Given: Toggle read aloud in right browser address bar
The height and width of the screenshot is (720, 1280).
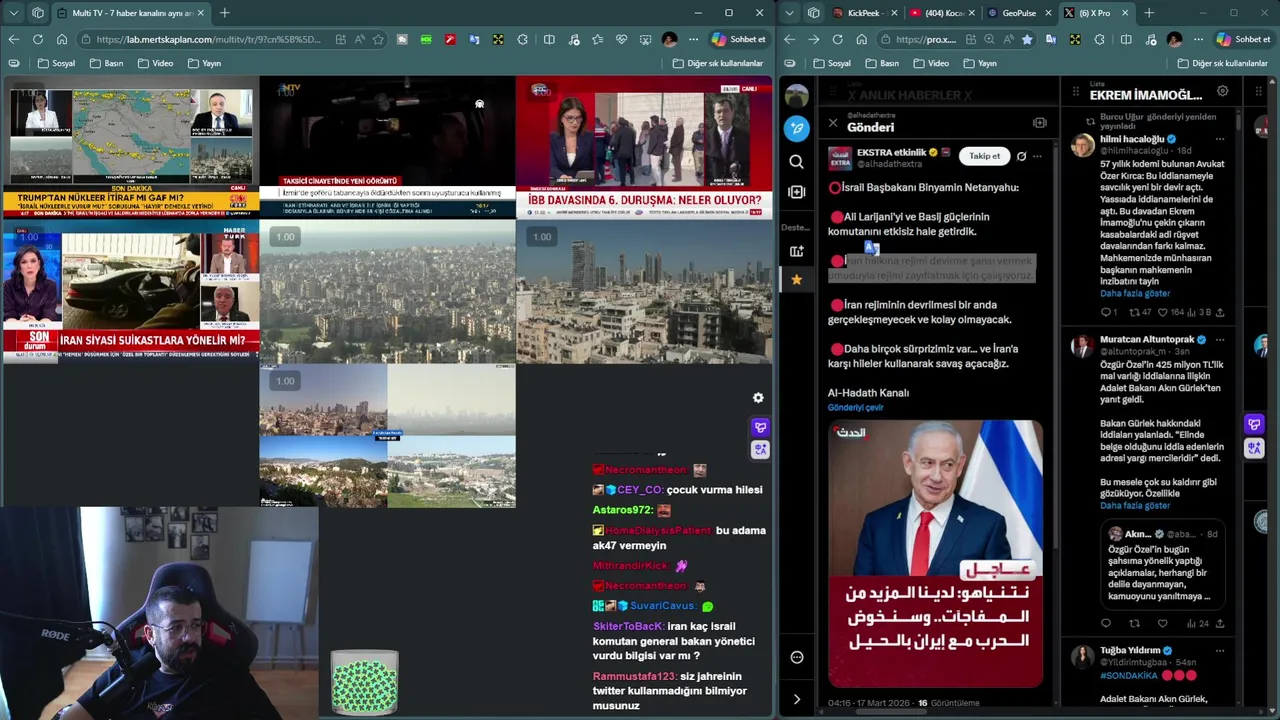Looking at the screenshot, I should [1007, 39].
